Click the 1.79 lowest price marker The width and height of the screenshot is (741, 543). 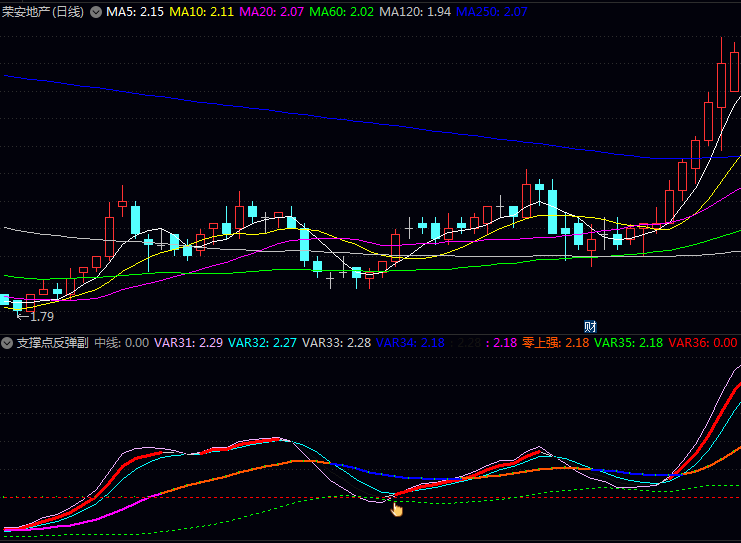pos(36,317)
